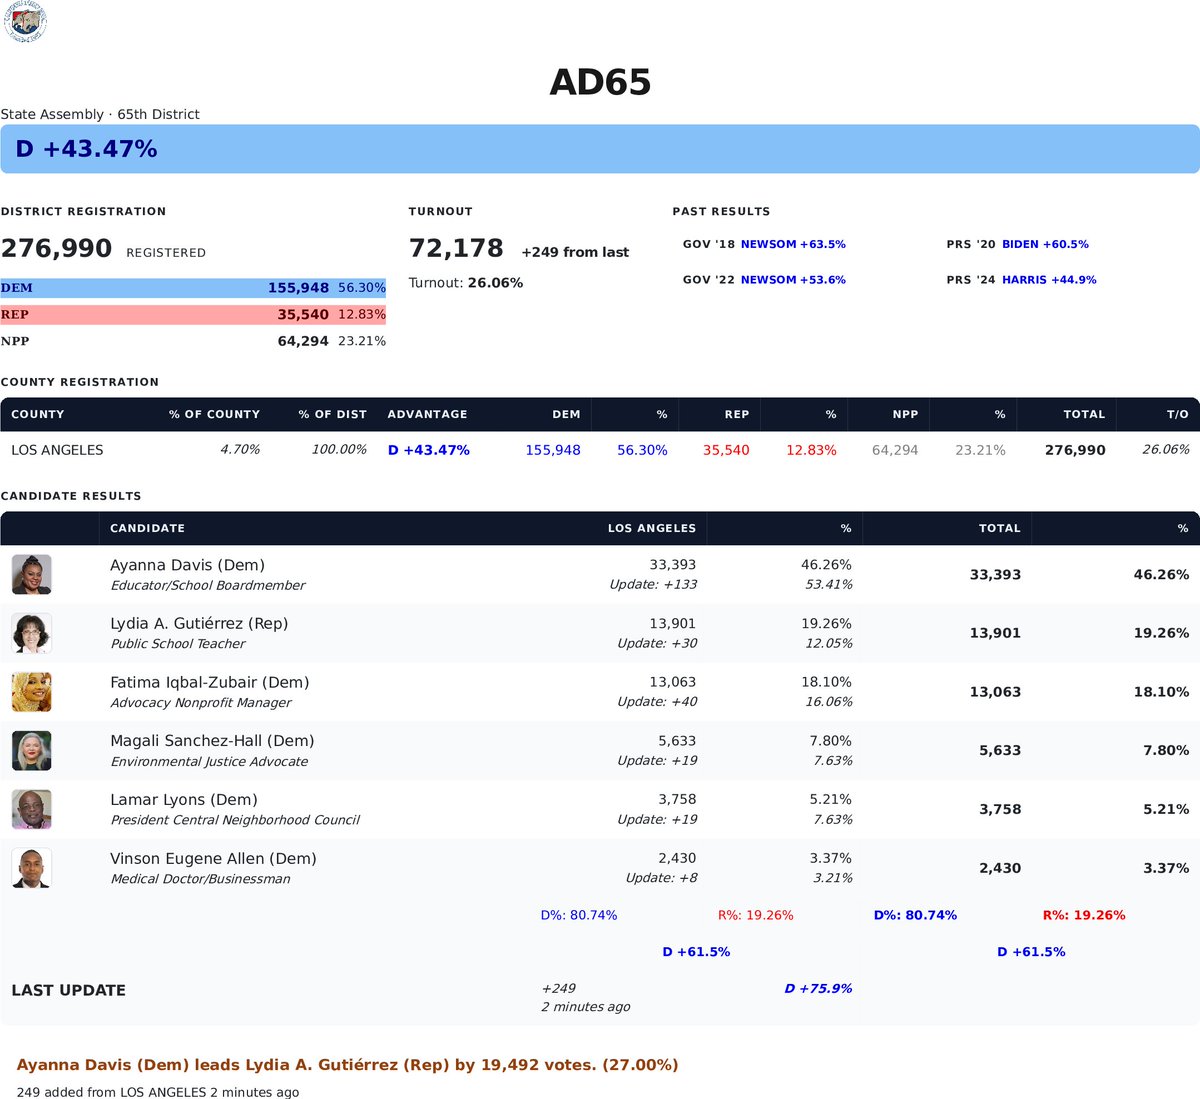Select the DEM registration bar

point(193,288)
